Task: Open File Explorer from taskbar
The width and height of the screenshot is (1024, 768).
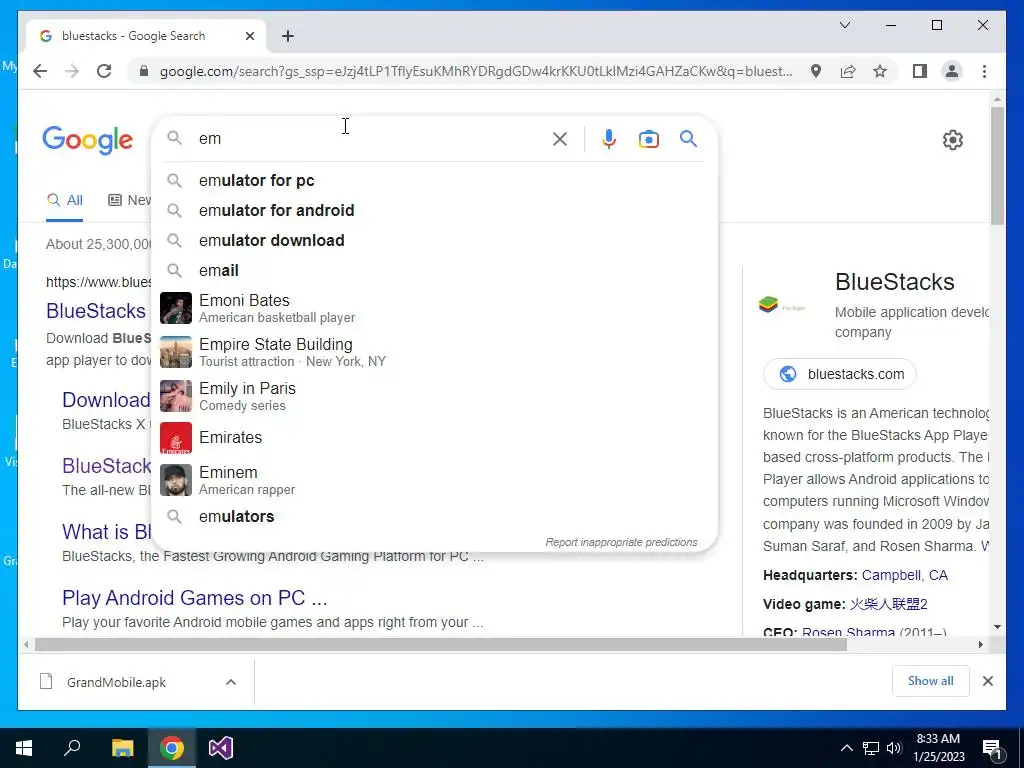Action: click(x=122, y=748)
